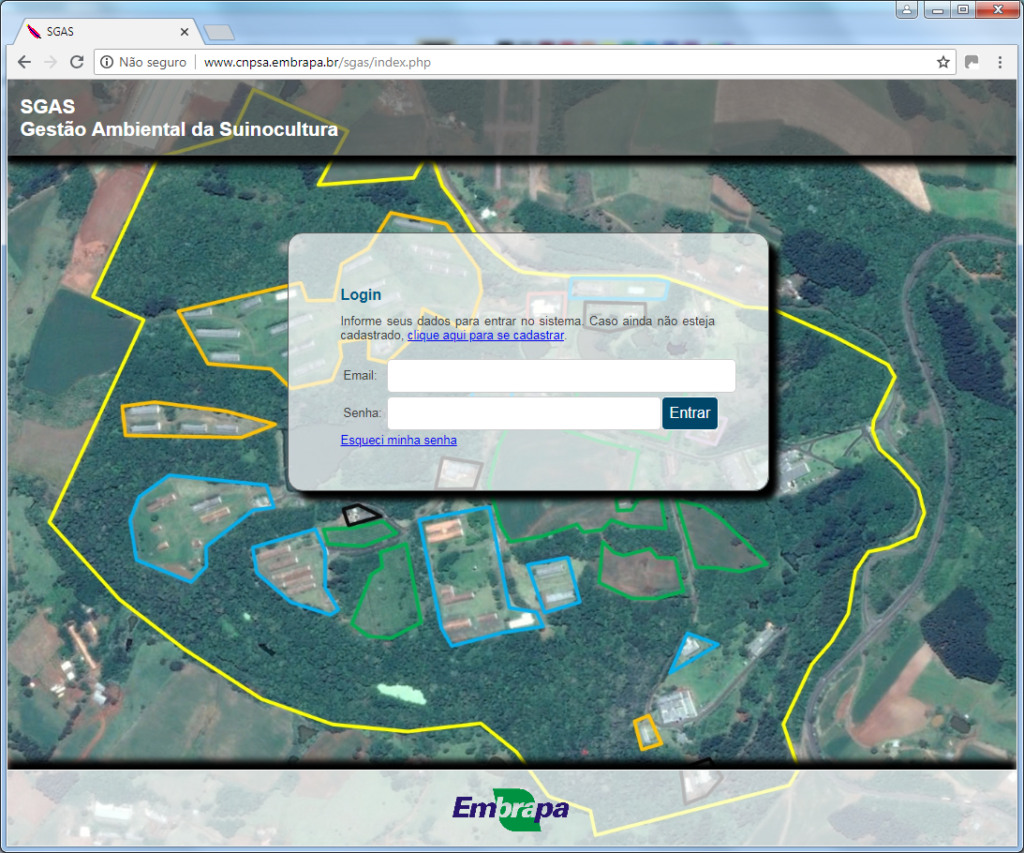Click into the Senha password field
Viewport: 1024px width, 853px height.
[523, 413]
